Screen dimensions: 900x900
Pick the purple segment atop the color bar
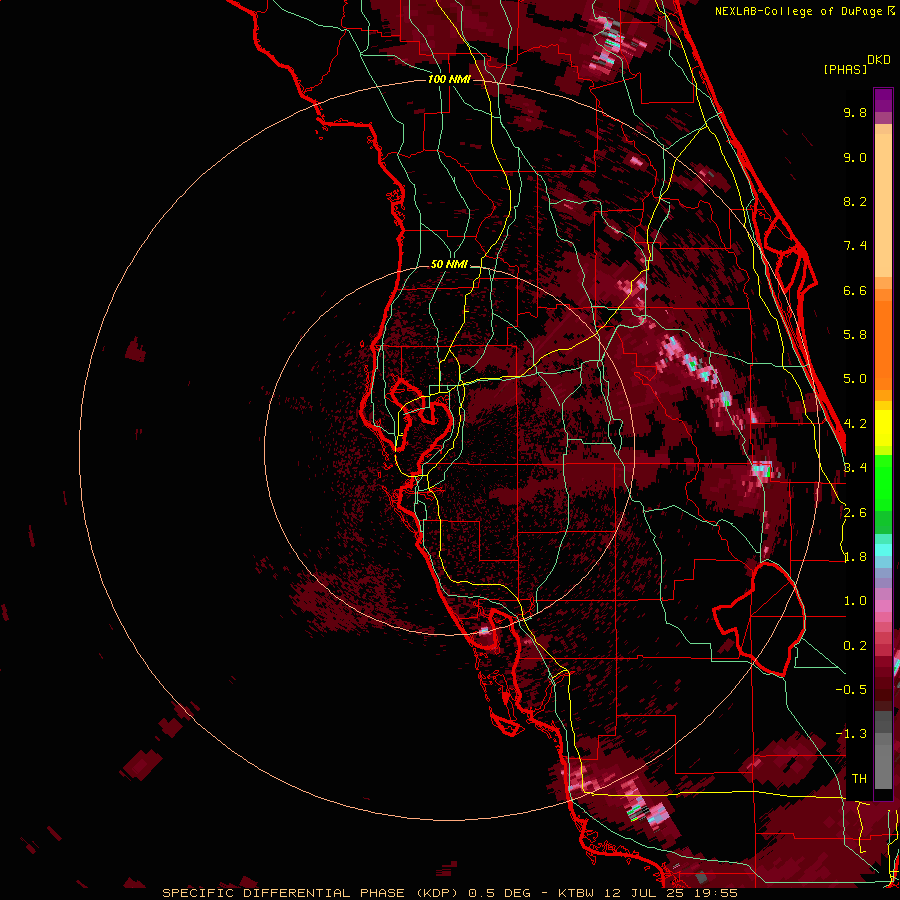[883, 100]
